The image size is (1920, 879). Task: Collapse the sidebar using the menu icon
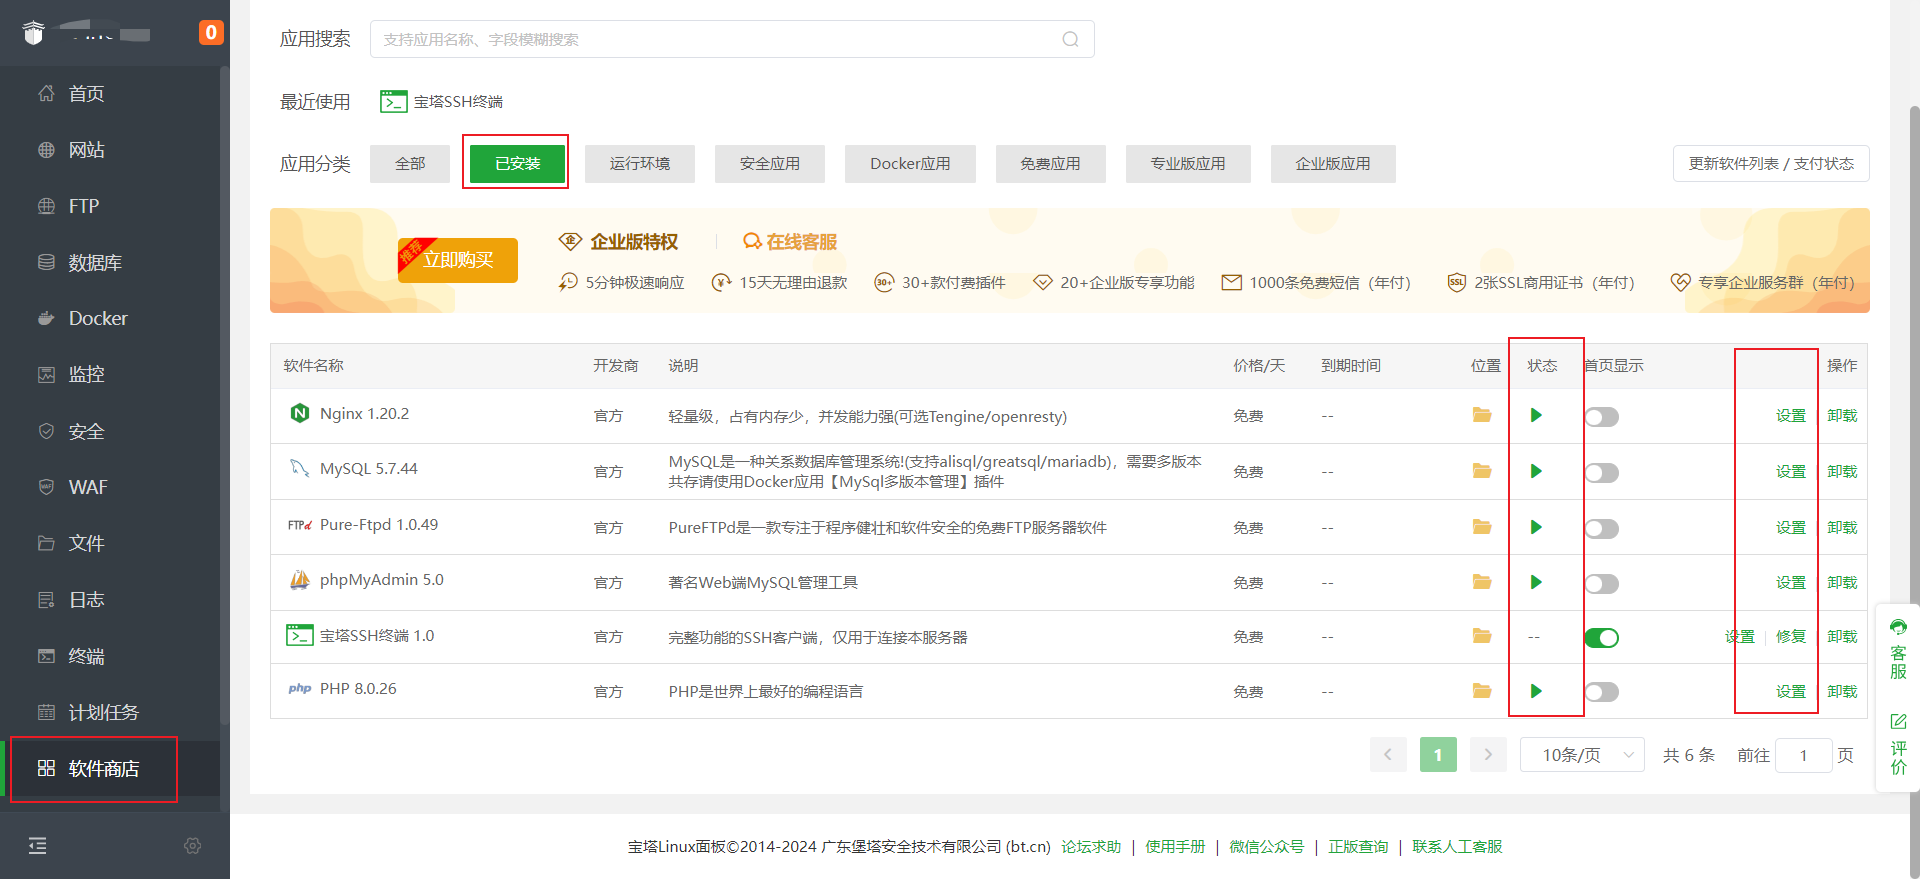(38, 846)
